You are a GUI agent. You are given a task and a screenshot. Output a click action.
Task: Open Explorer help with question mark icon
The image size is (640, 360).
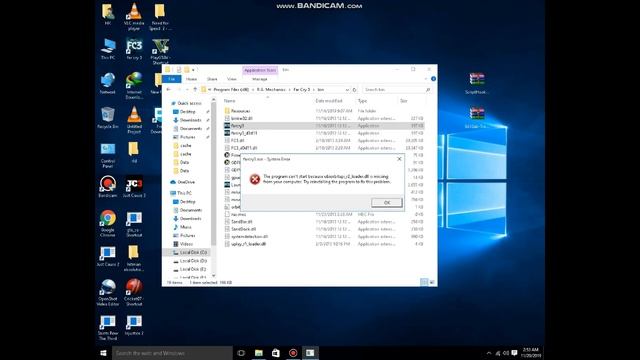(433, 79)
